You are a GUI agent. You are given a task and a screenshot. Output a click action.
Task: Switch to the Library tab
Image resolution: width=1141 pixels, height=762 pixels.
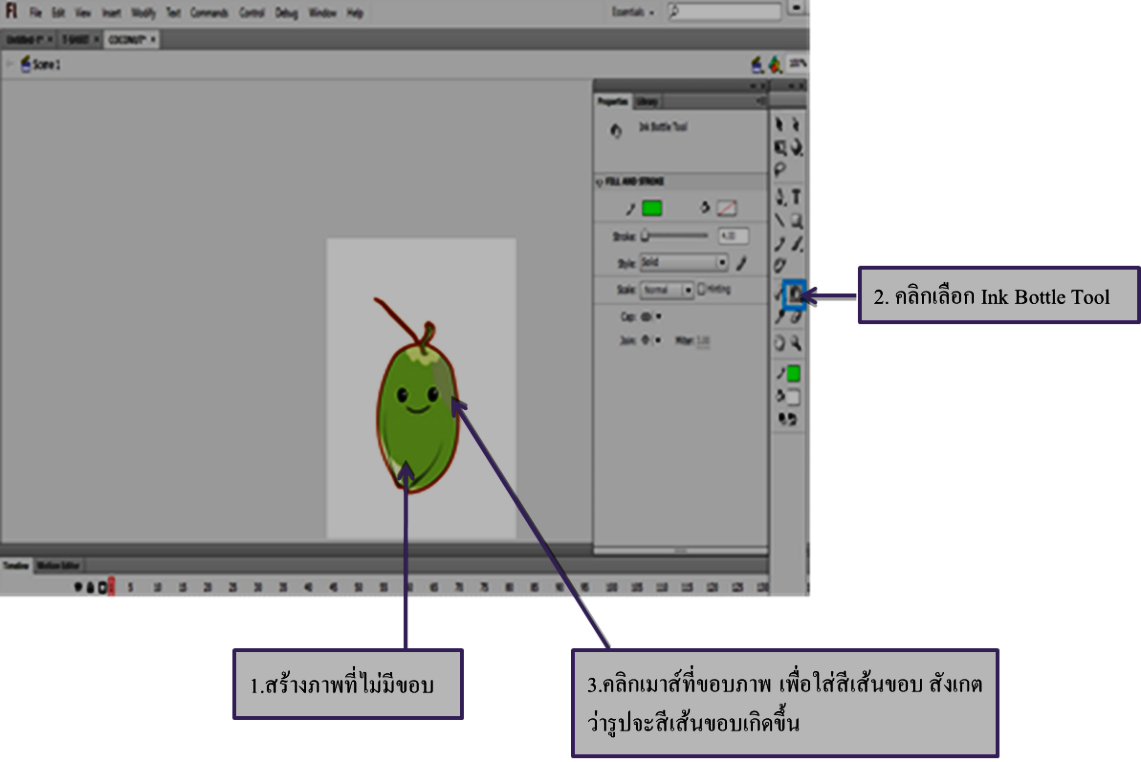650,99
